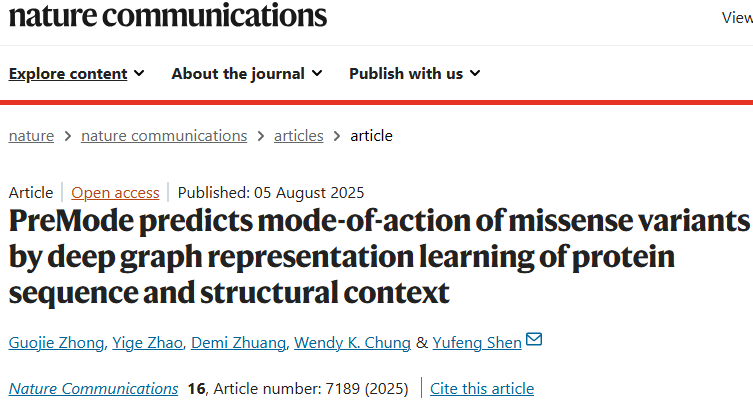
Task: Open nature communications breadcrumb link
Action: click(164, 136)
